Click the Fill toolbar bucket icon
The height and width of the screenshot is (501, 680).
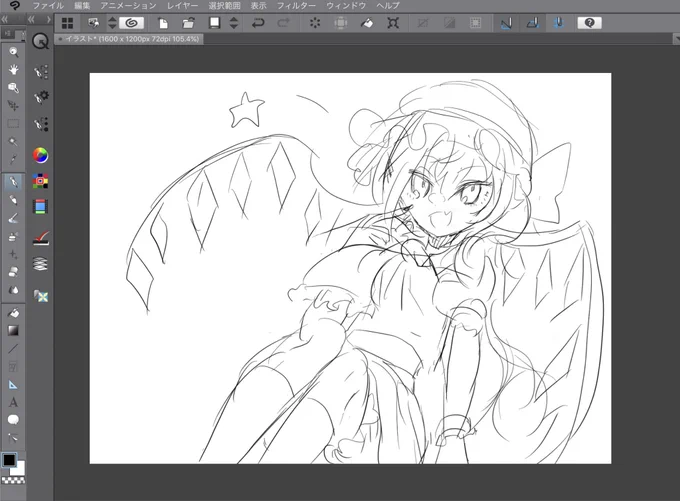click(x=367, y=23)
